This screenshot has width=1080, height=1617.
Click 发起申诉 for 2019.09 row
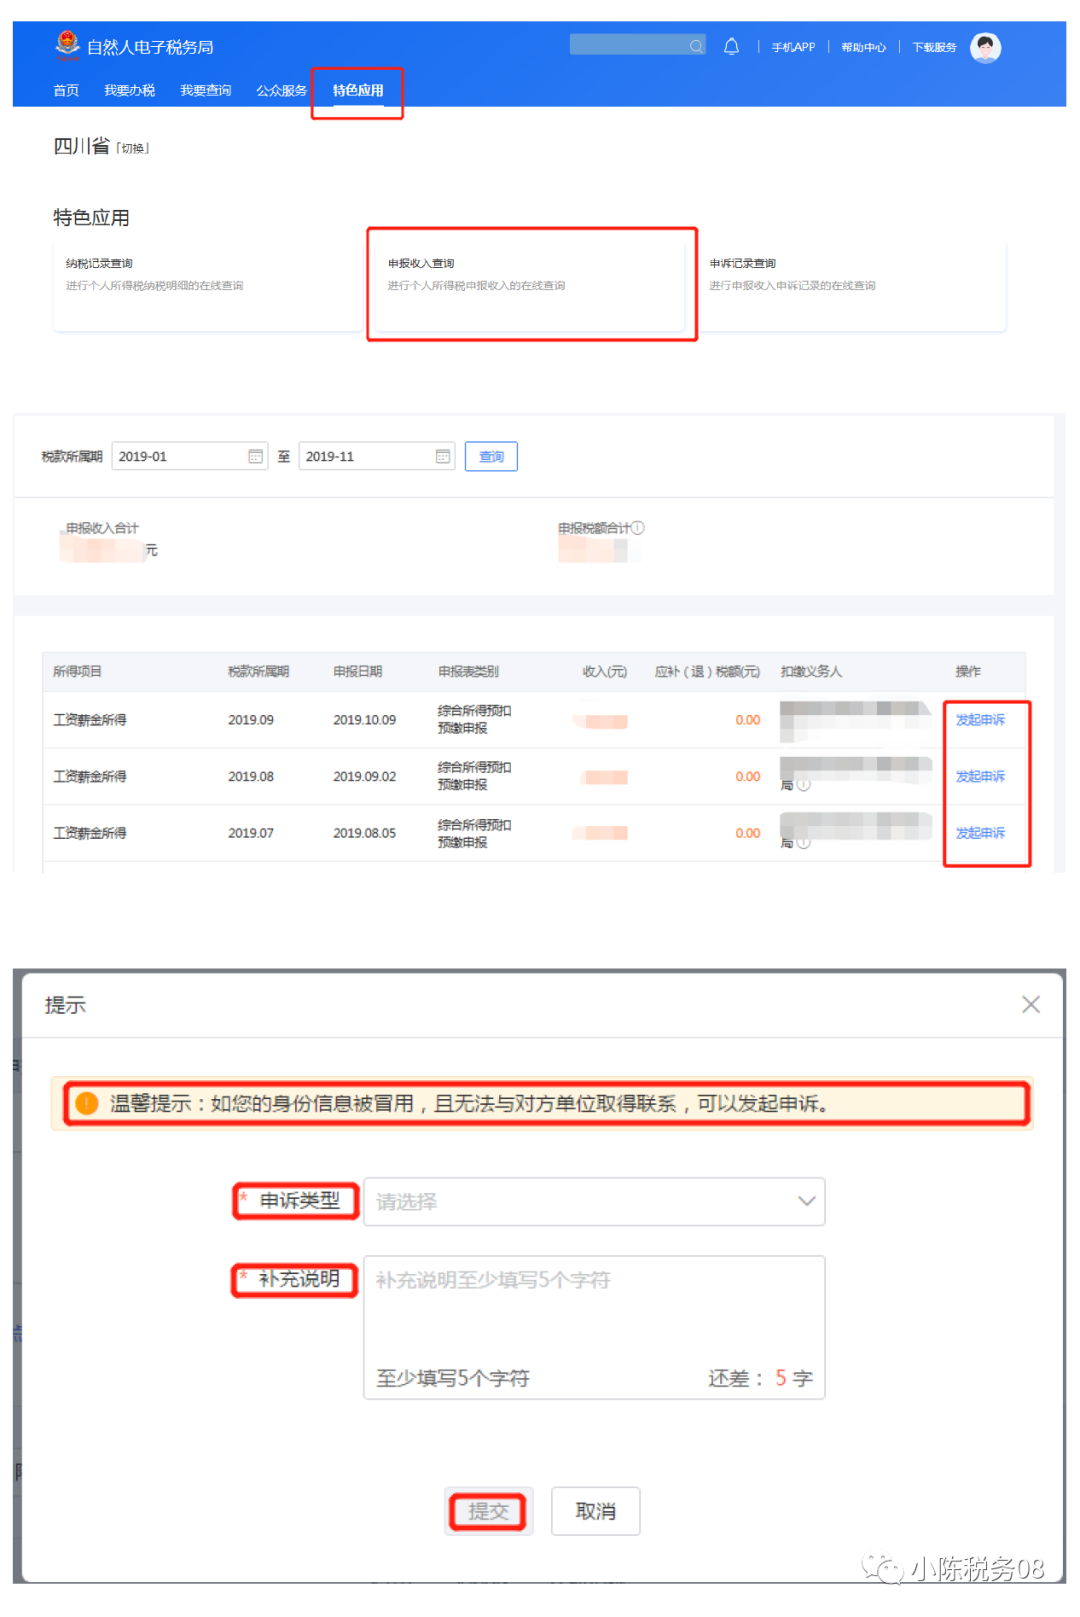pyautogui.click(x=980, y=720)
